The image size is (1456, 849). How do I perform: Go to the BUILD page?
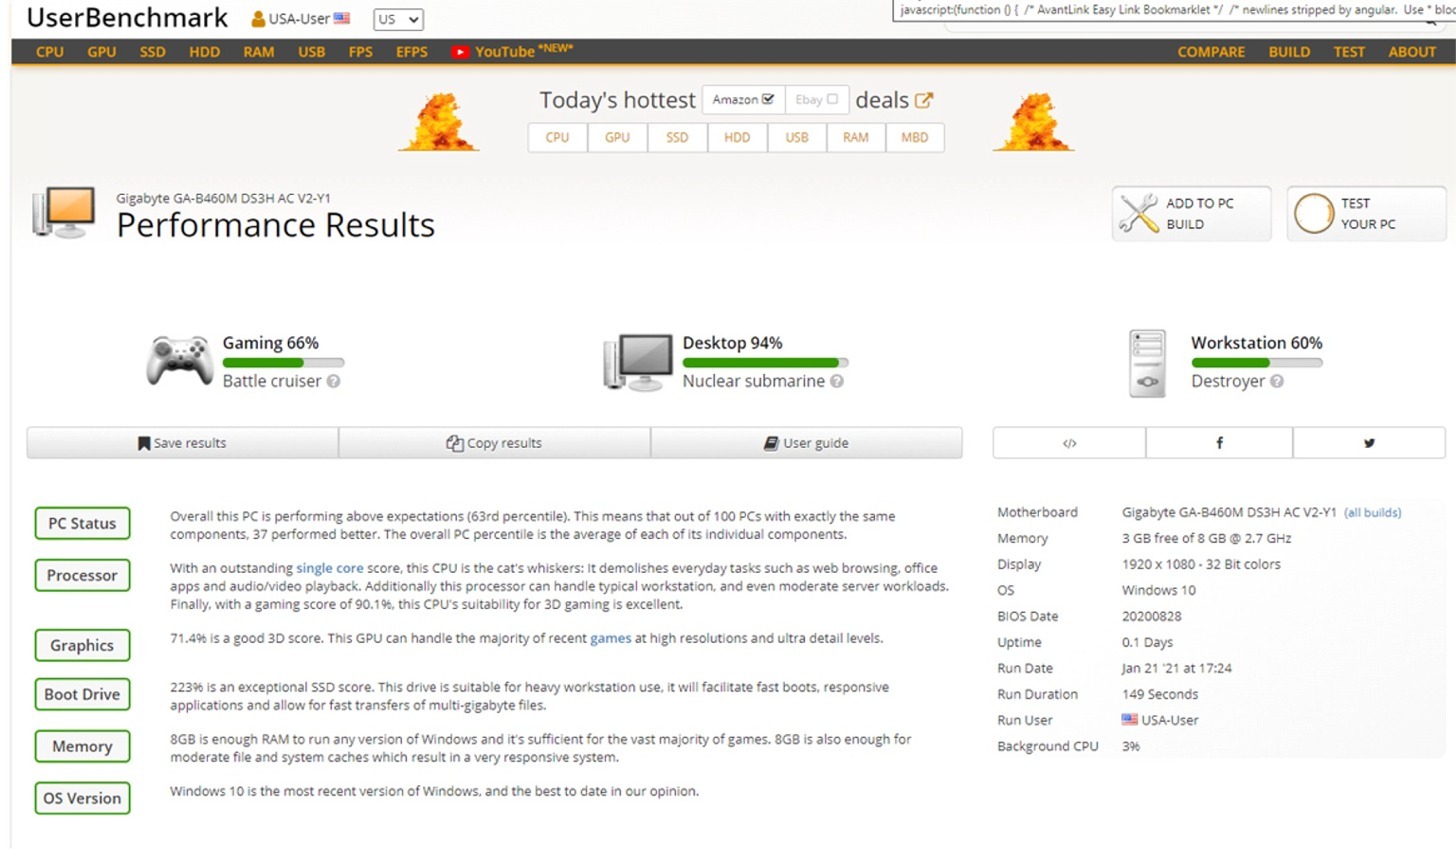coord(1290,52)
